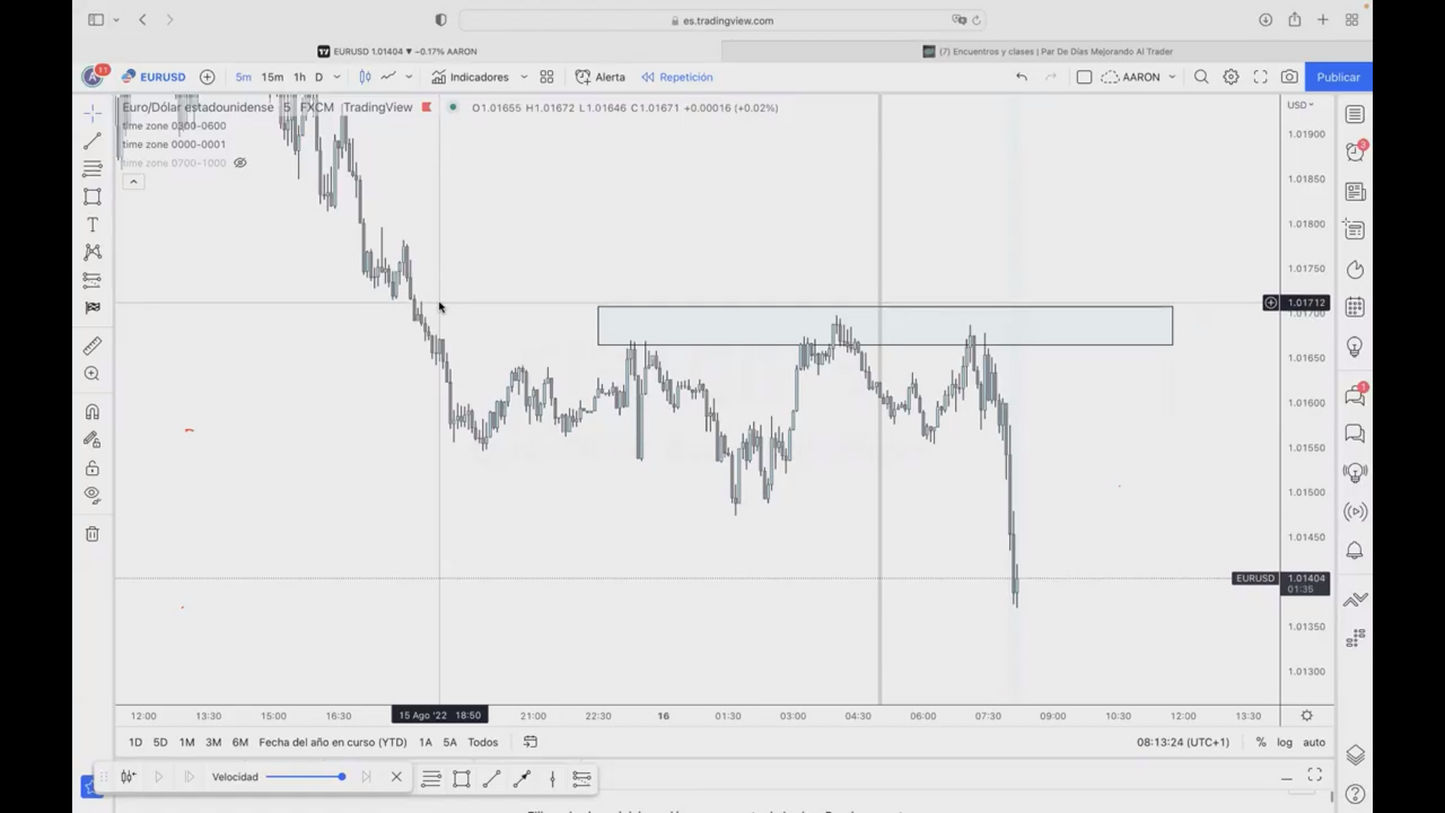Select the trend line drawing tool
This screenshot has height=813, width=1445.
pyautogui.click(x=92, y=141)
